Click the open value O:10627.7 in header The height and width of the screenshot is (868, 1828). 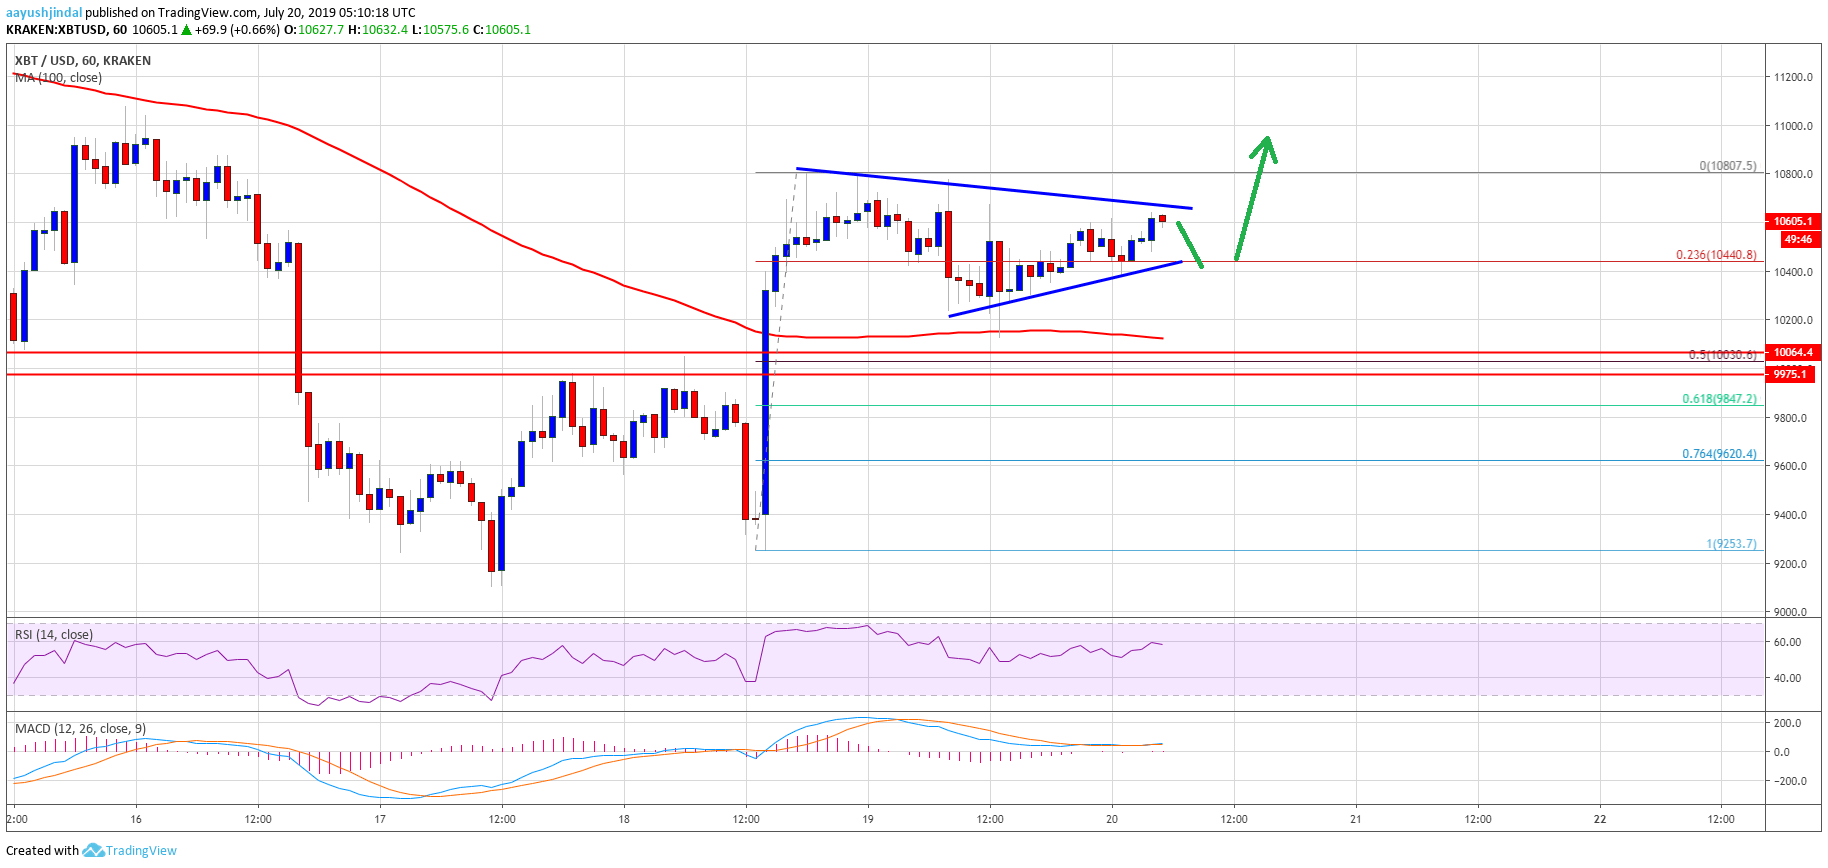pyautogui.click(x=314, y=30)
